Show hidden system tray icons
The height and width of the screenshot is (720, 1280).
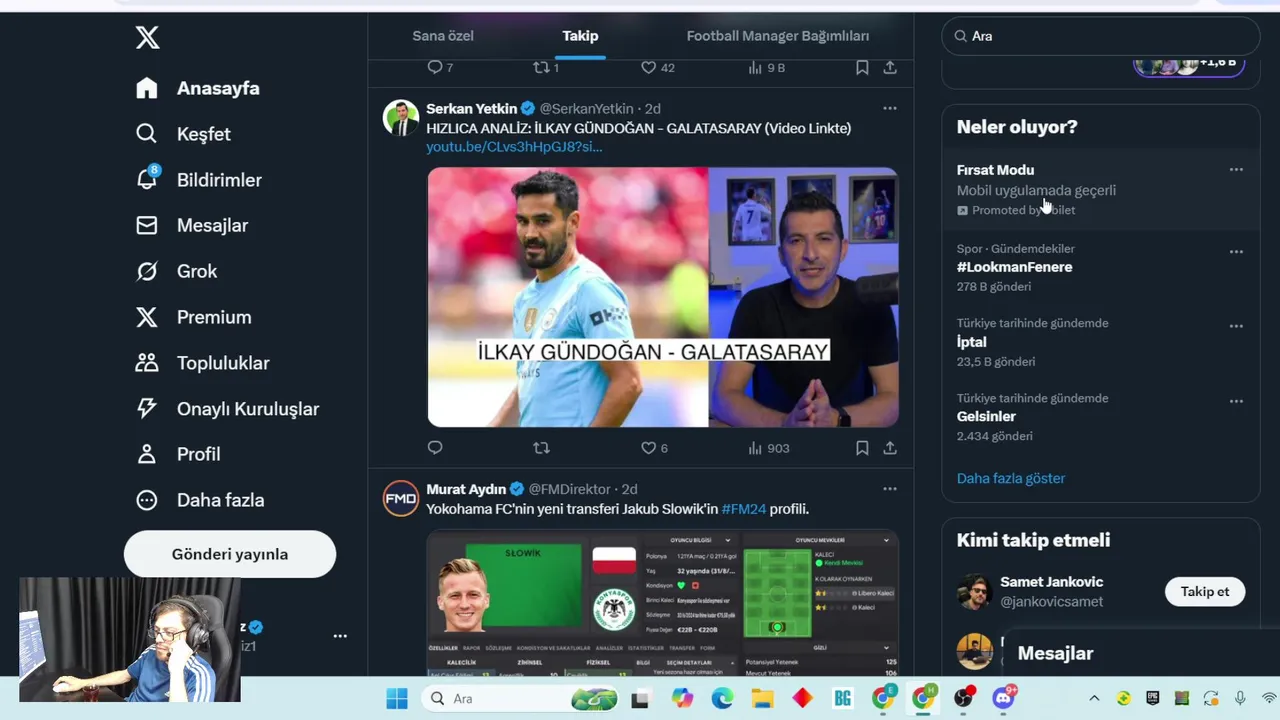1094,699
